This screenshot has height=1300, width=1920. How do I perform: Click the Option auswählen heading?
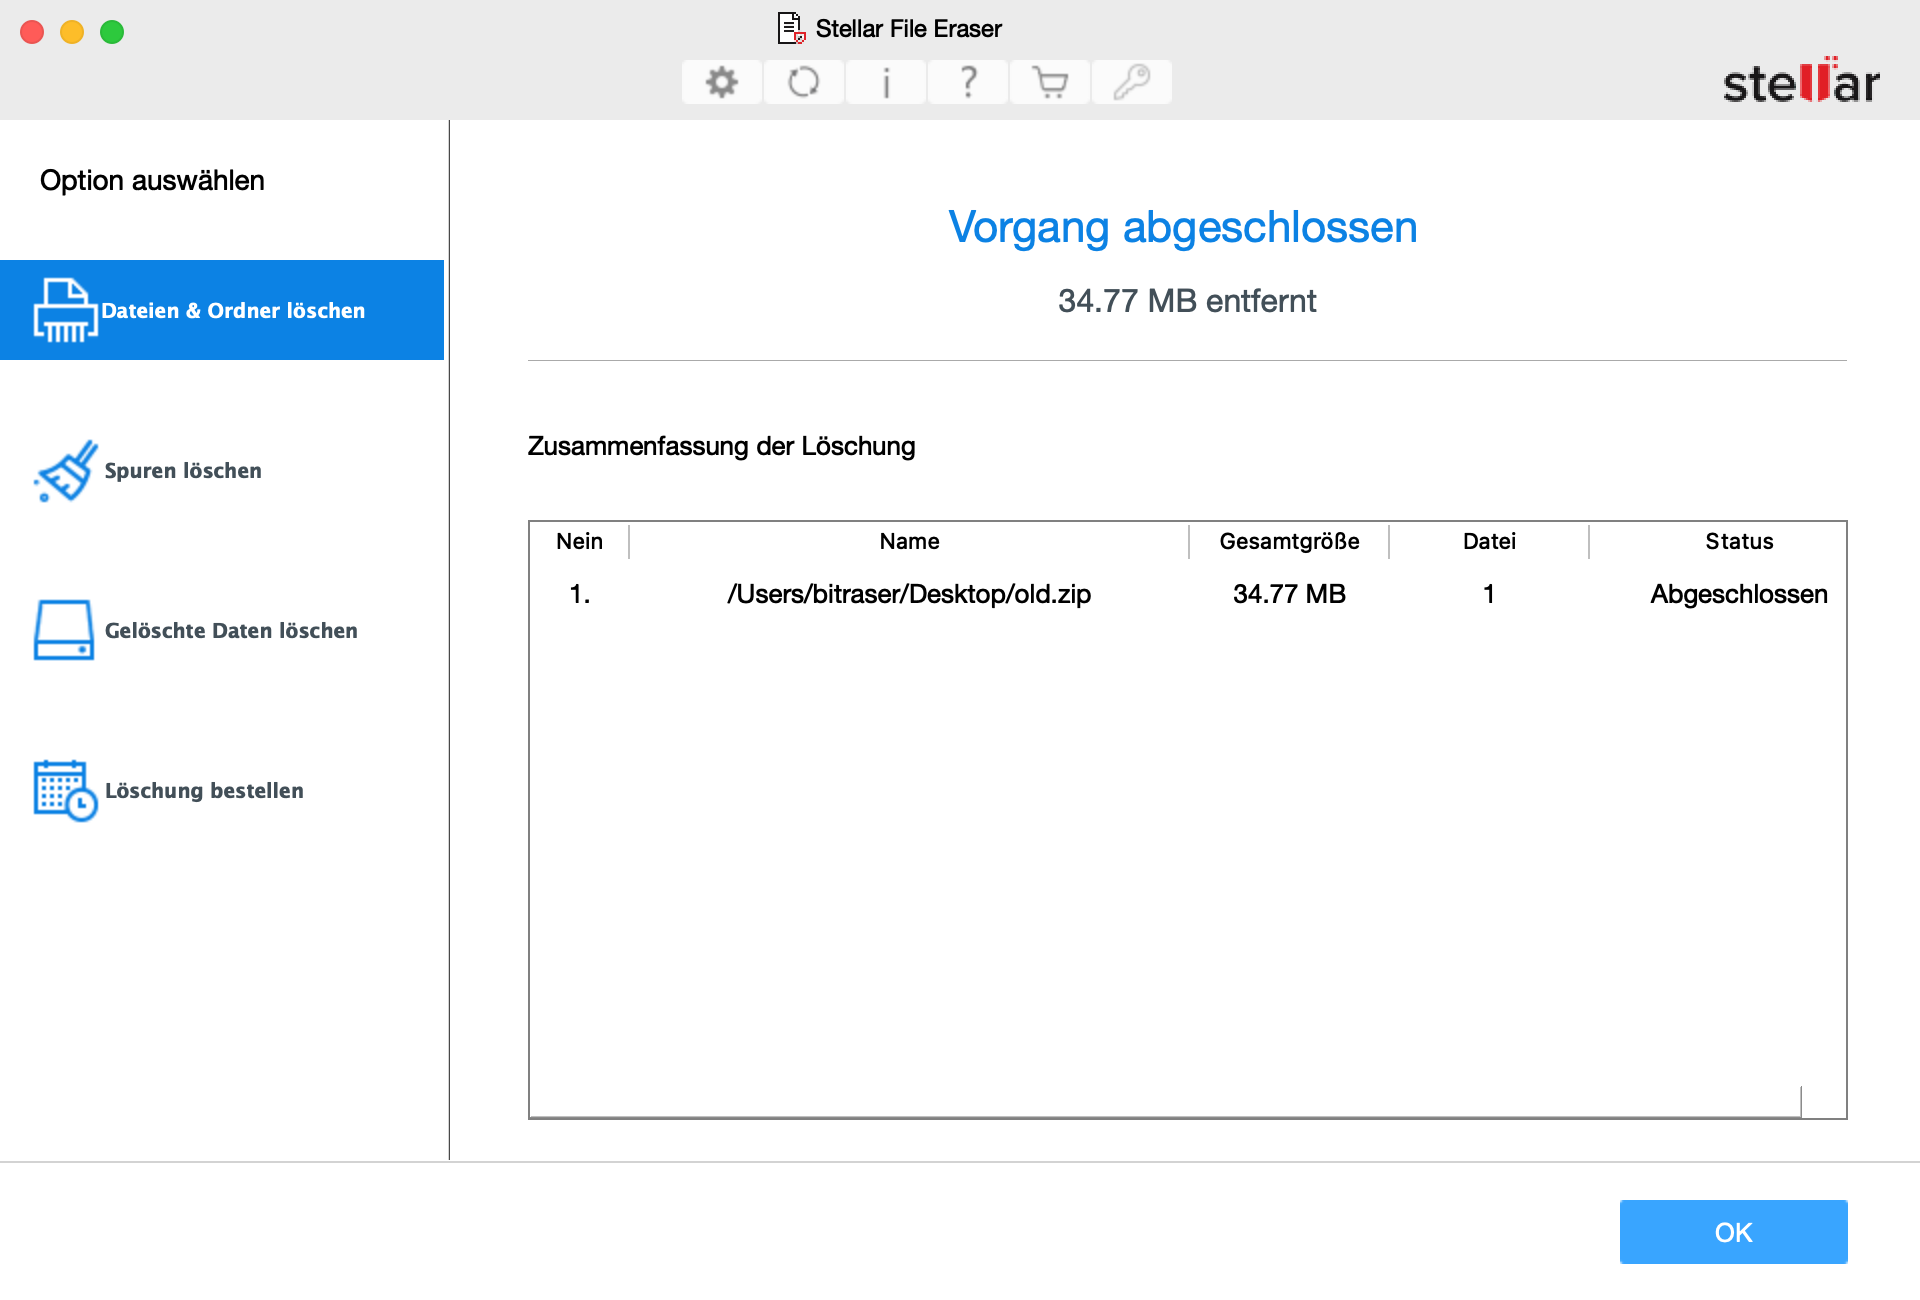point(152,180)
